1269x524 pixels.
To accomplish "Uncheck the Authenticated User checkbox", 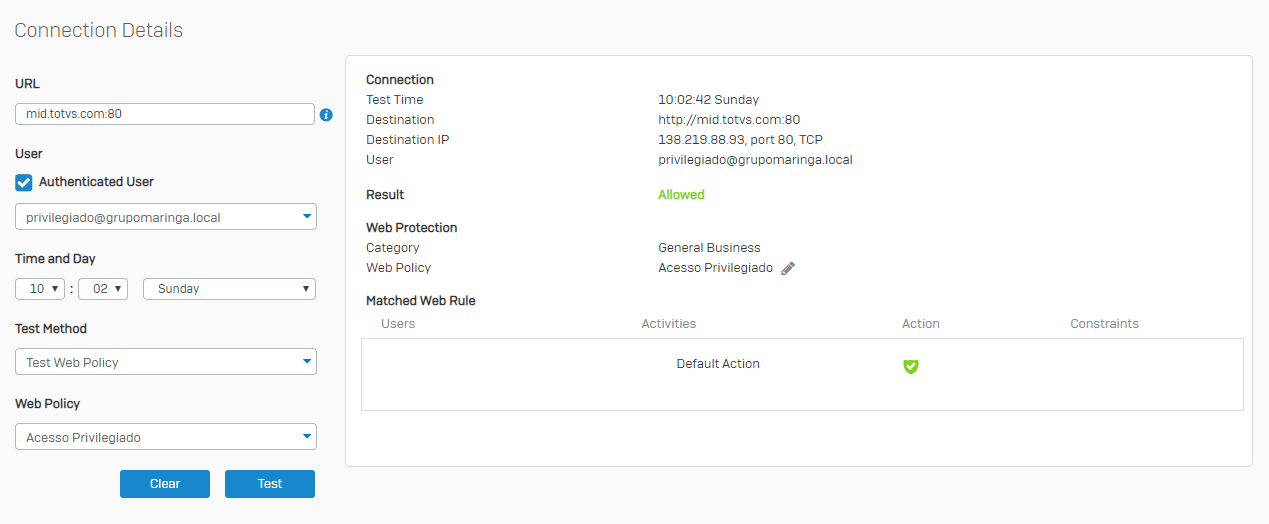I will click(24, 183).
